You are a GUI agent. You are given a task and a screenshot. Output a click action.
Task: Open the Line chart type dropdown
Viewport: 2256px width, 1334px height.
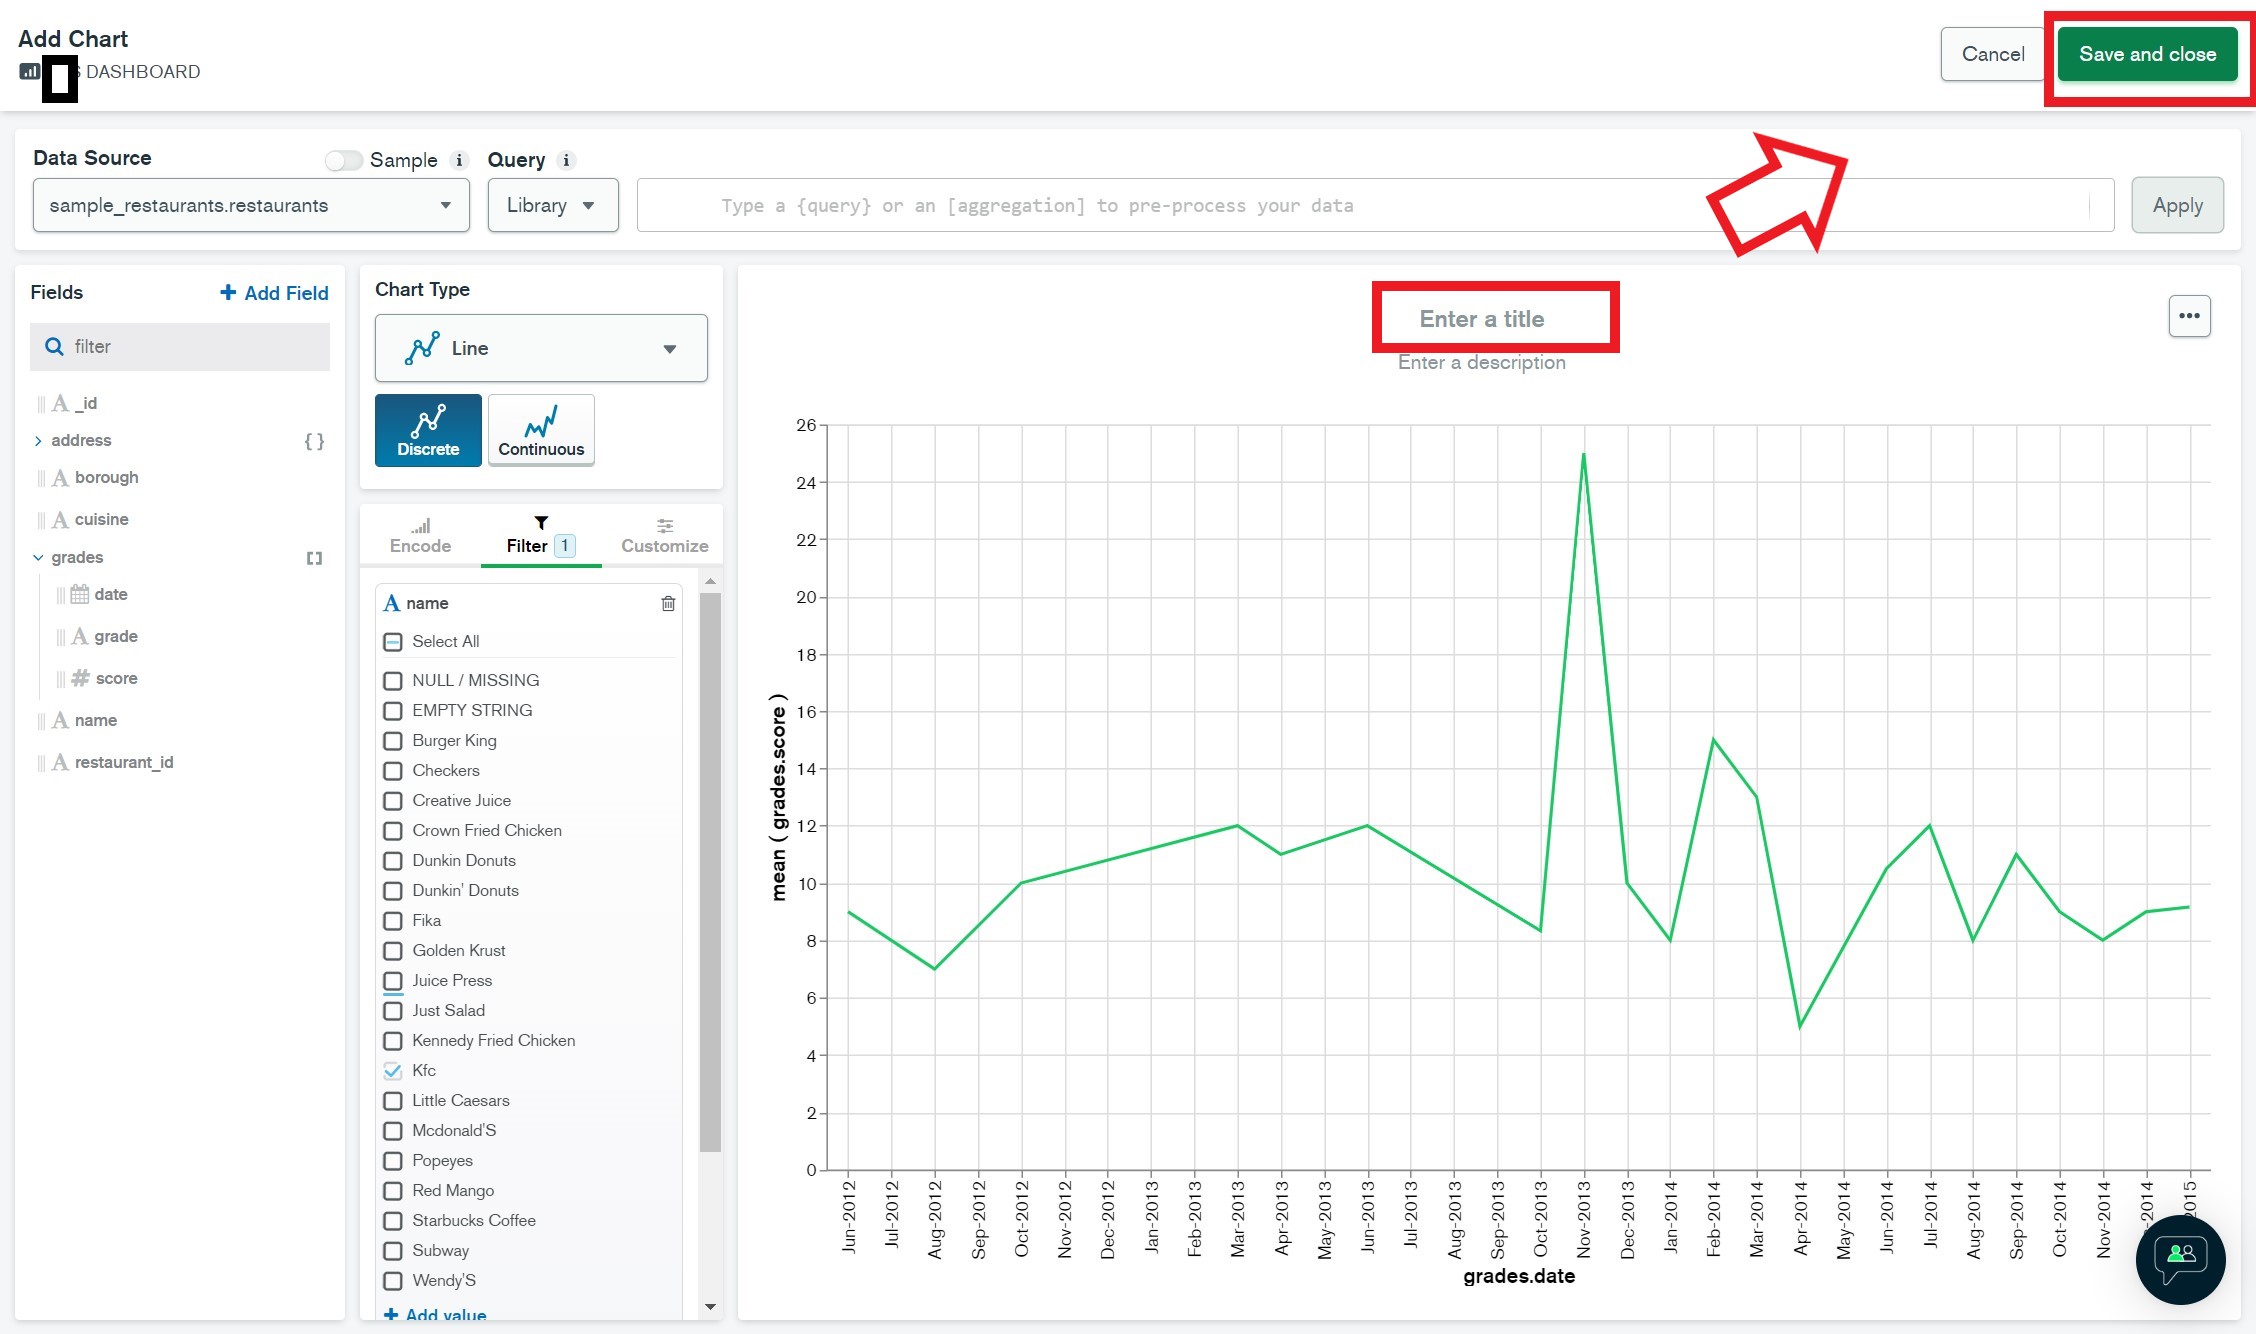tap(541, 348)
